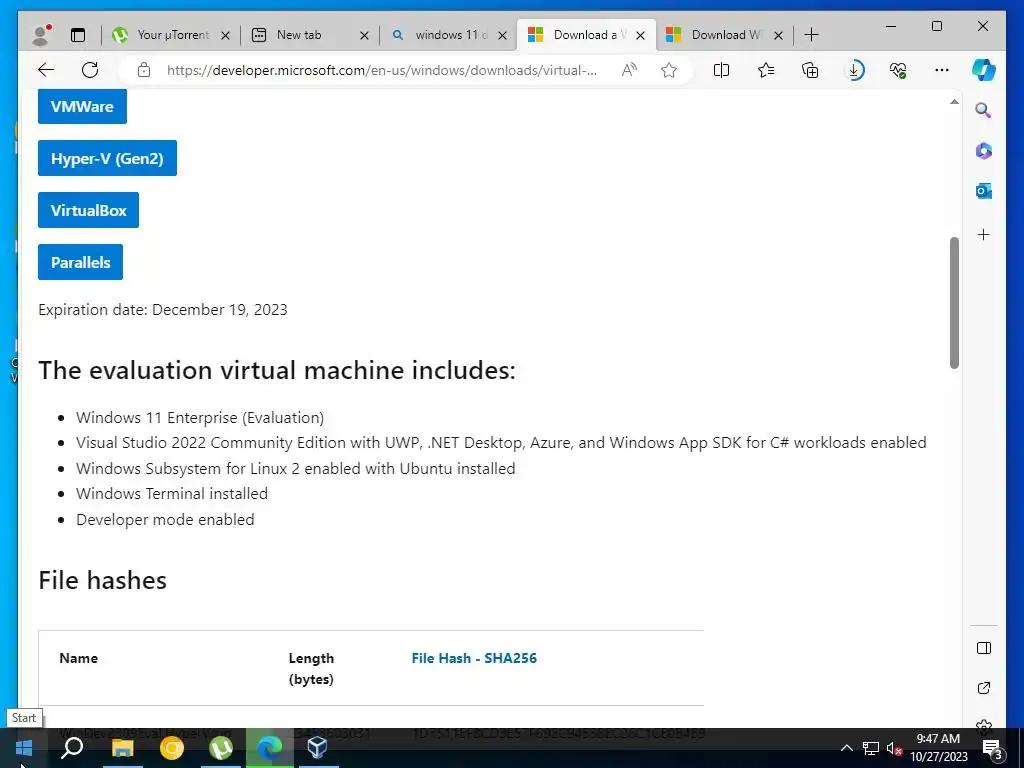The image size is (1024, 768).
Task: Click 'Developer mode enabled' list item
Action: (x=165, y=520)
